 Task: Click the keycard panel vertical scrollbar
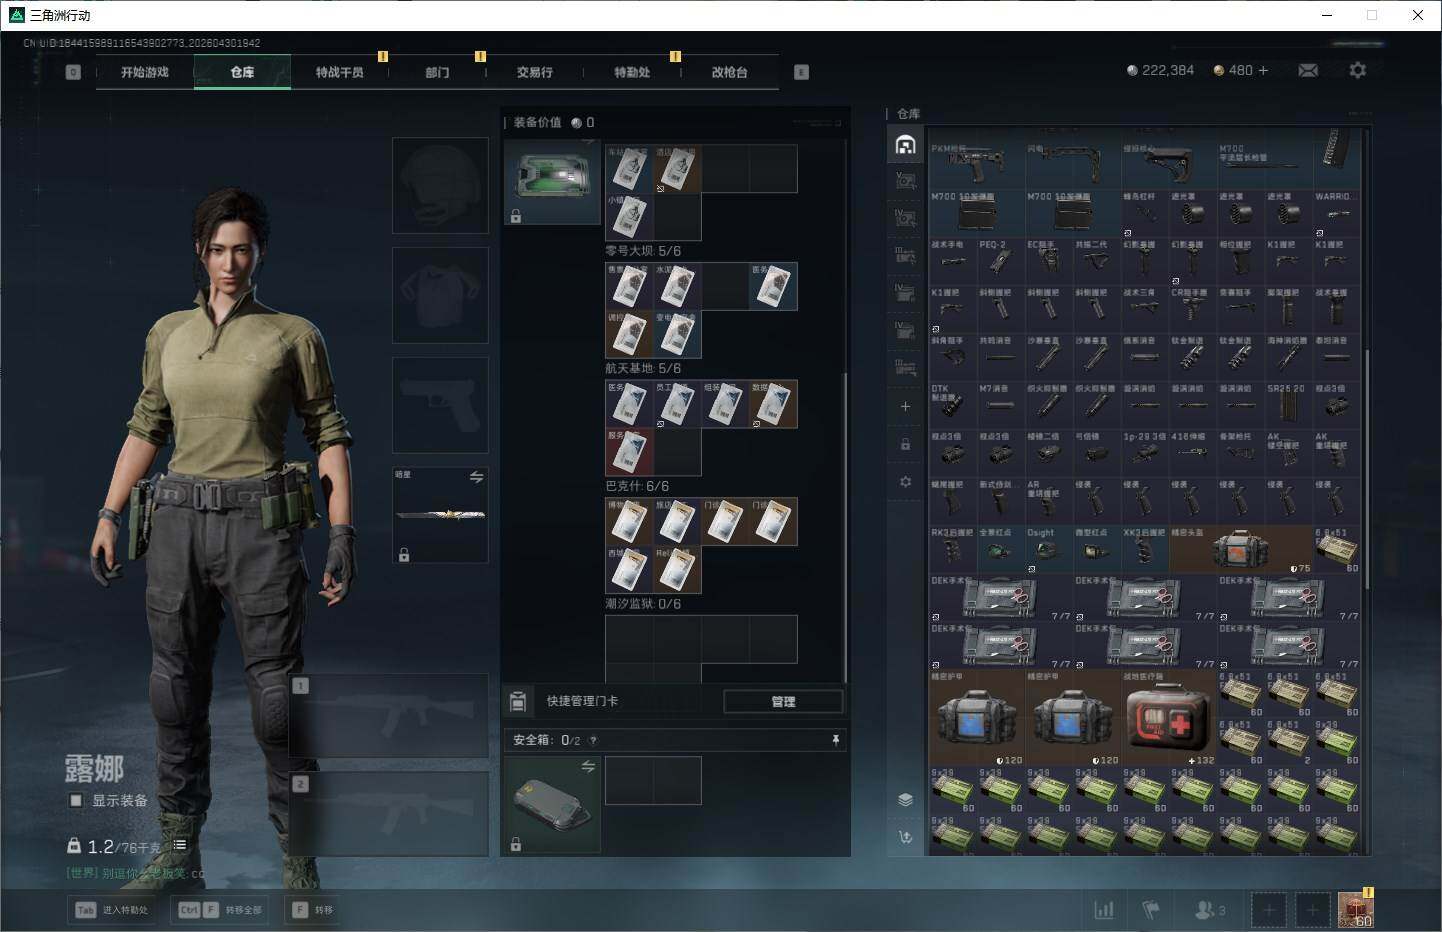click(846, 528)
